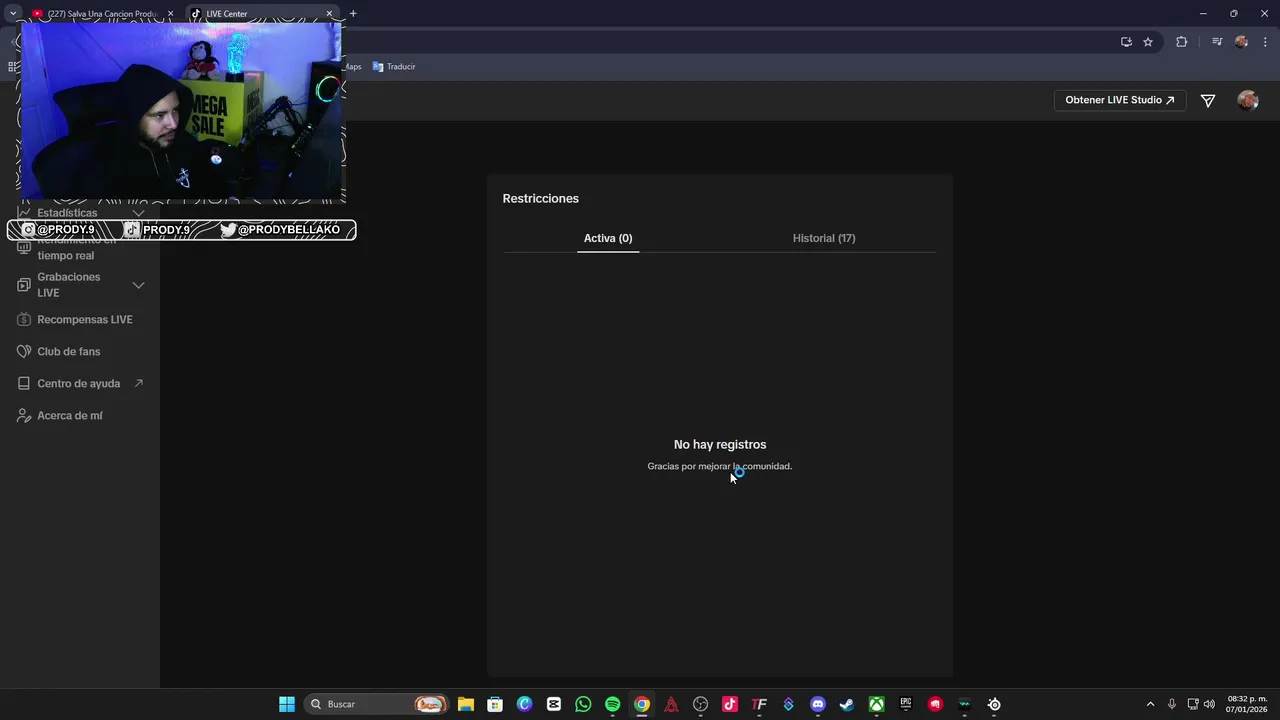
Task: Open the TikTok profile avatar menu
Action: pos(1247,100)
